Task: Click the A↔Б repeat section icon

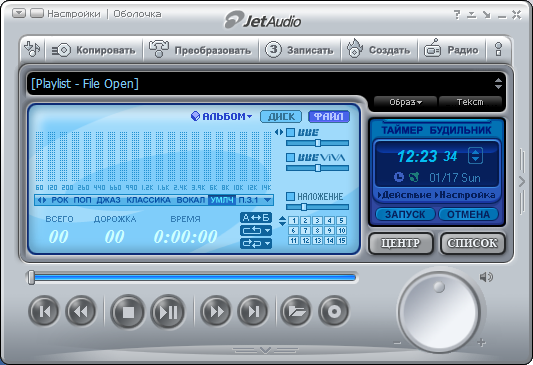Action: 256,218
